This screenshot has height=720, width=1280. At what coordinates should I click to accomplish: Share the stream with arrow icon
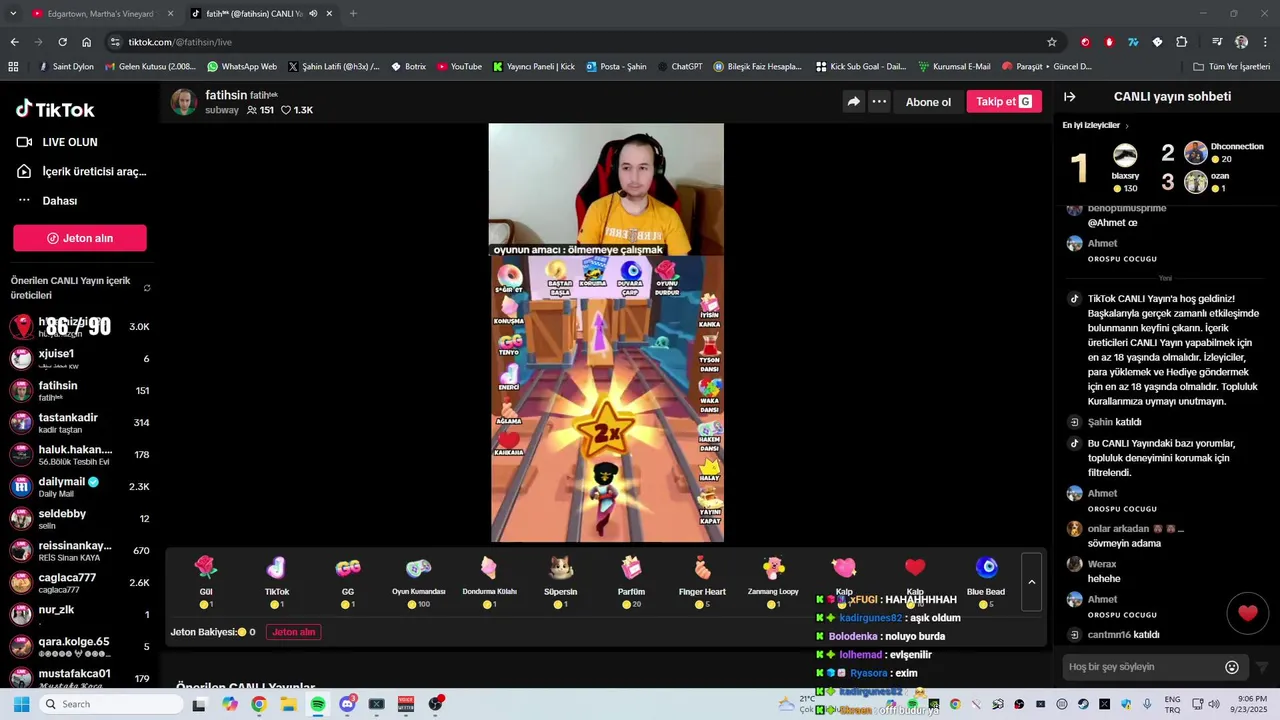coord(853,101)
